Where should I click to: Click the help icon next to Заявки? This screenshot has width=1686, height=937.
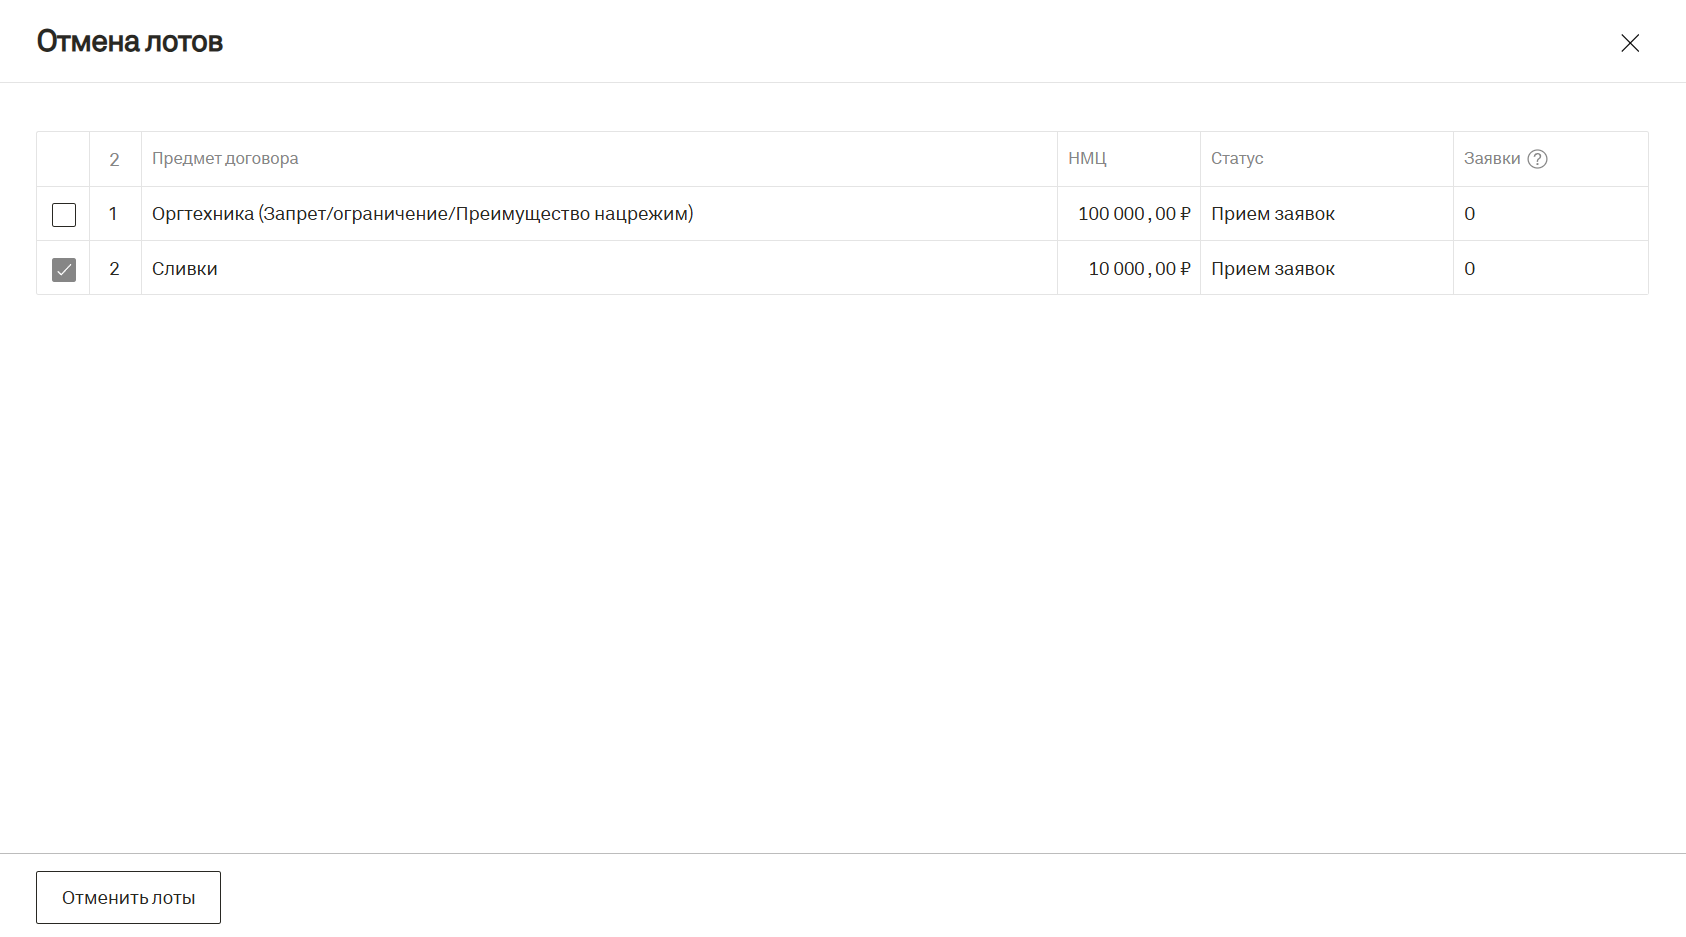point(1537,159)
